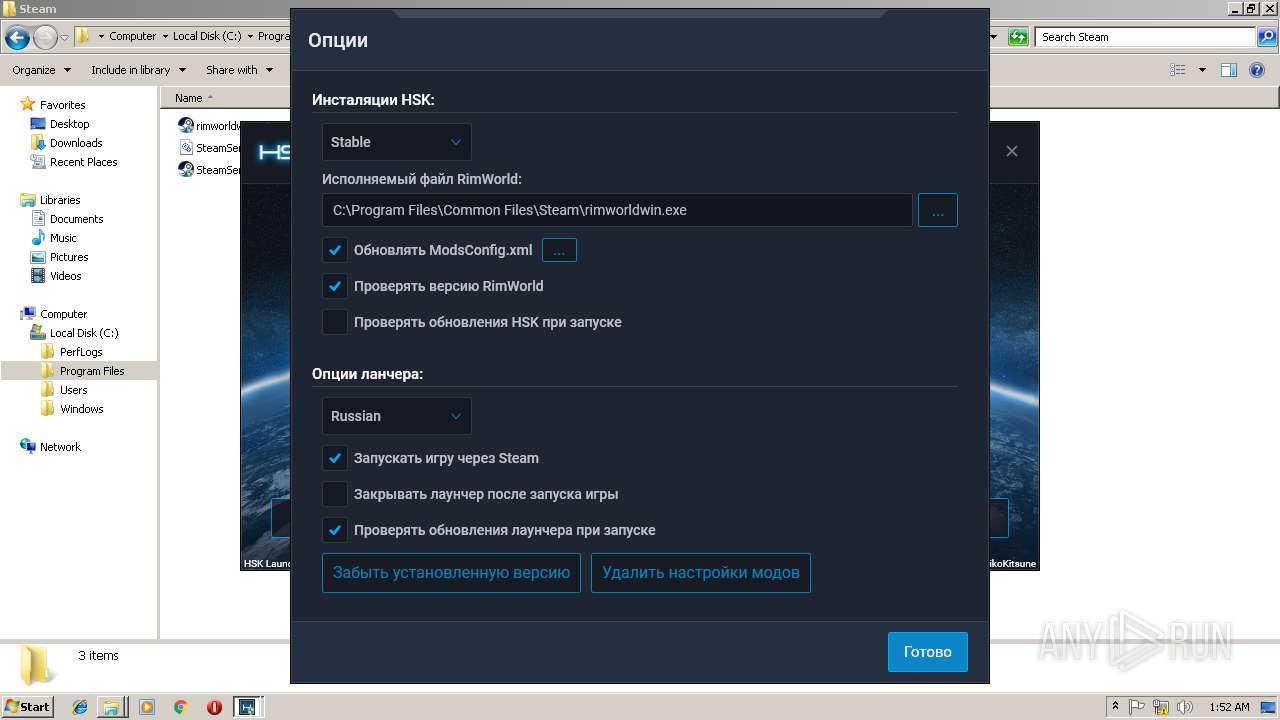Image resolution: width=1280 pixels, height=720 pixels.
Task: Launch Windows Media Player from taskbar
Action: [147, 707]
